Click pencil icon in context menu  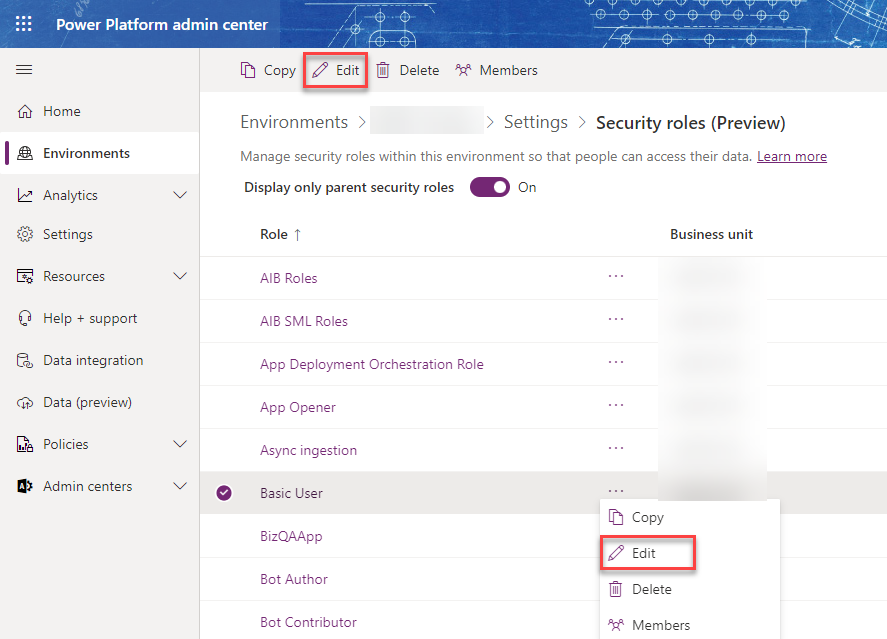(x=615, y=553)
